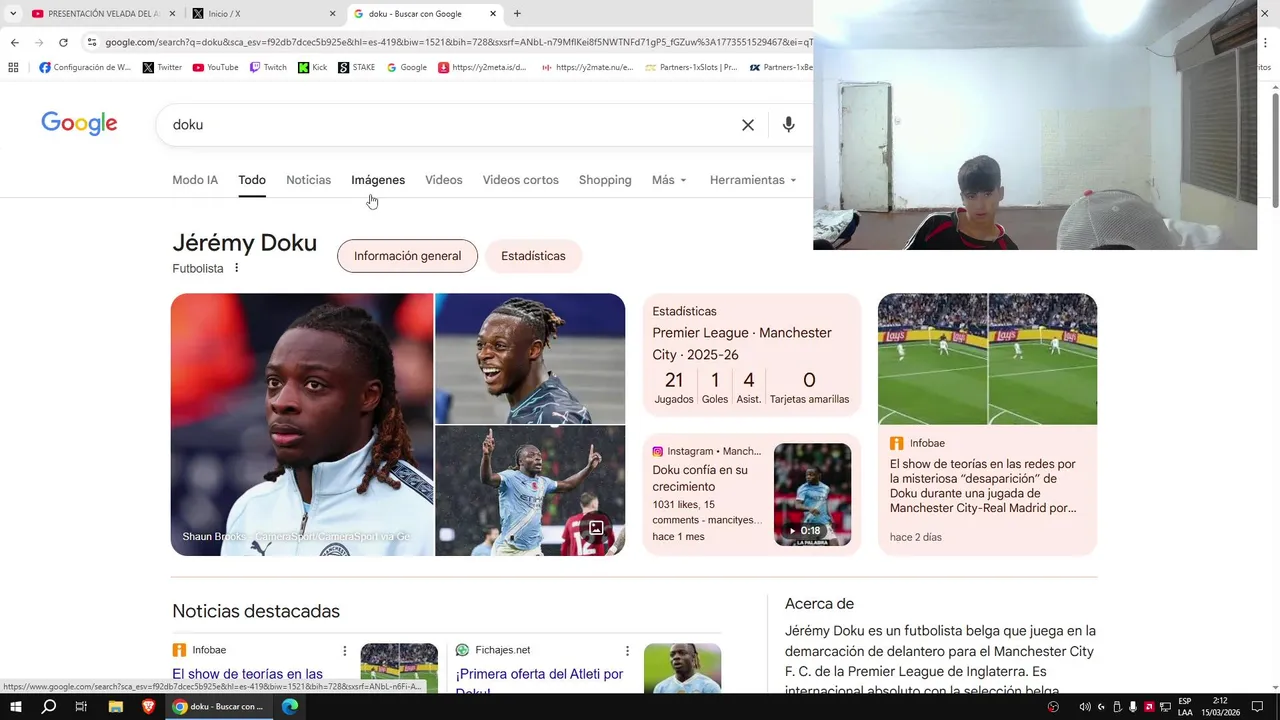This screenshot has height=720, width=1280.
Task: Launch Microsoft Edge from taskbar
Action: click(x=290, y=707)
